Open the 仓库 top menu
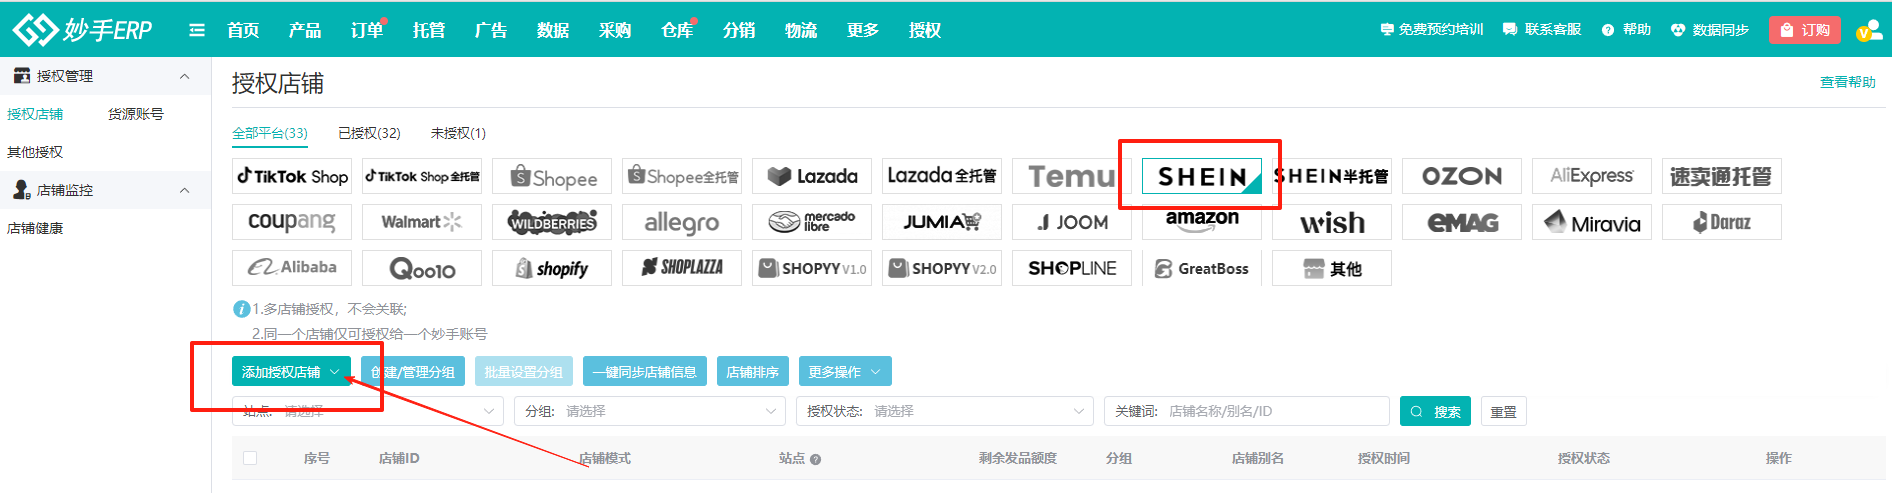1892x493 pixels. [x=677, y=30]
